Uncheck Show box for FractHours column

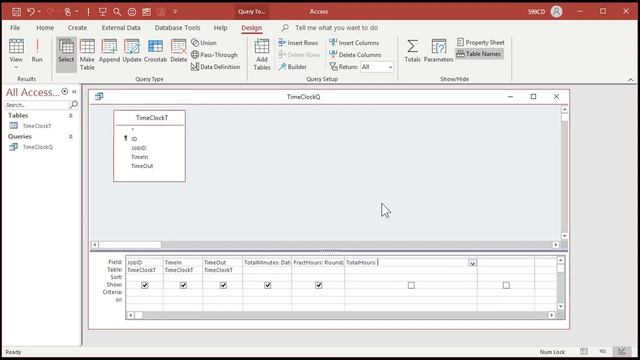319,285
